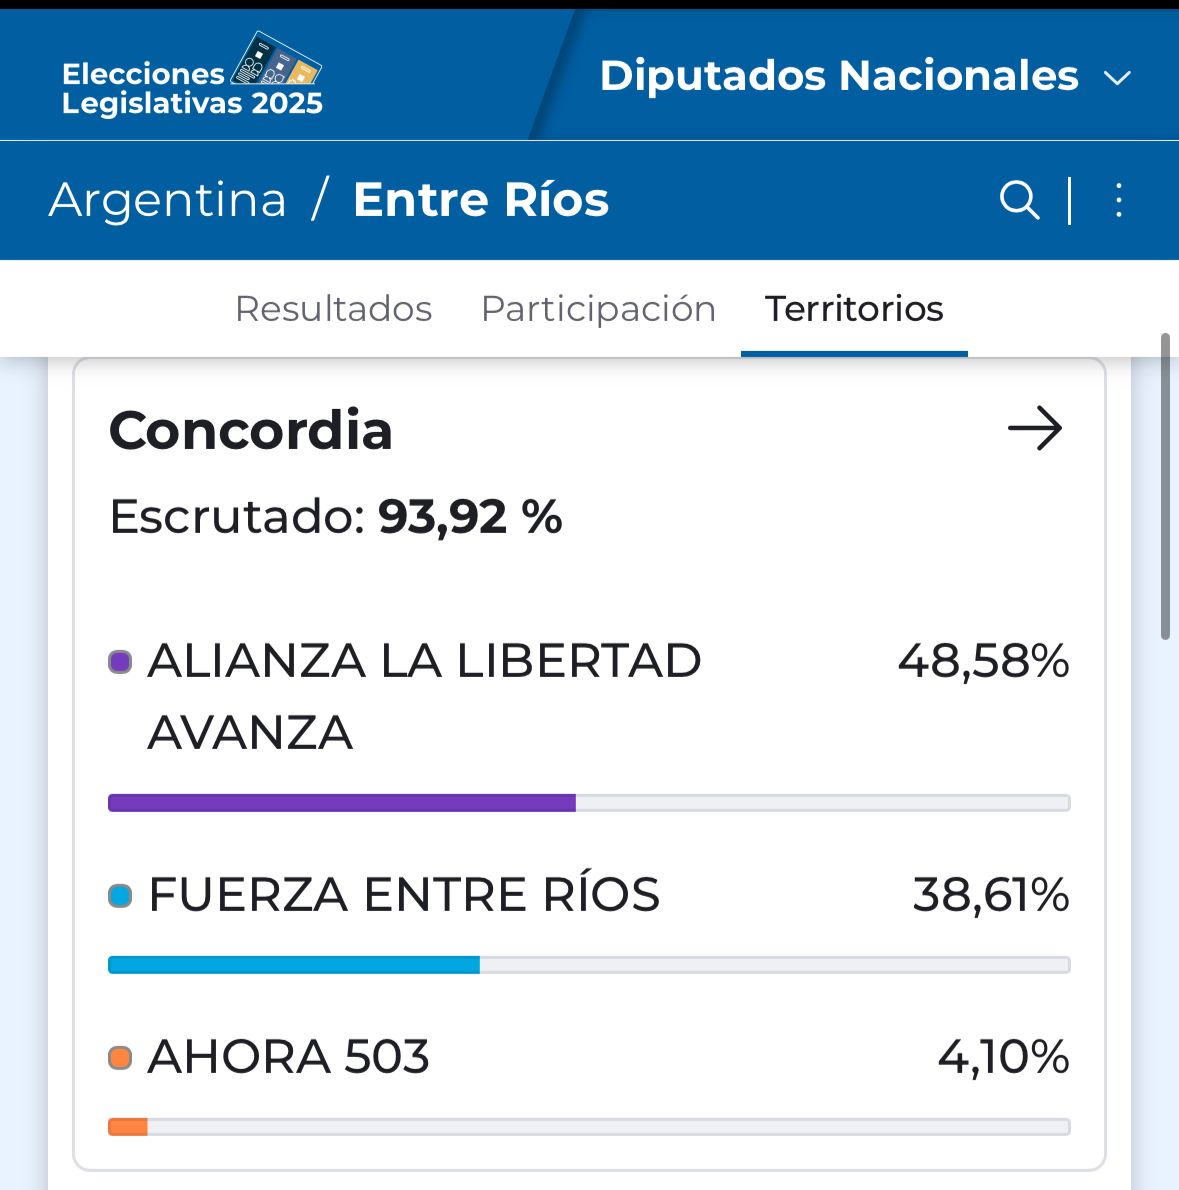Switch to the Participación tab
The width and height of the screenshot is (1179, 1190).
(x=598, y=309)
